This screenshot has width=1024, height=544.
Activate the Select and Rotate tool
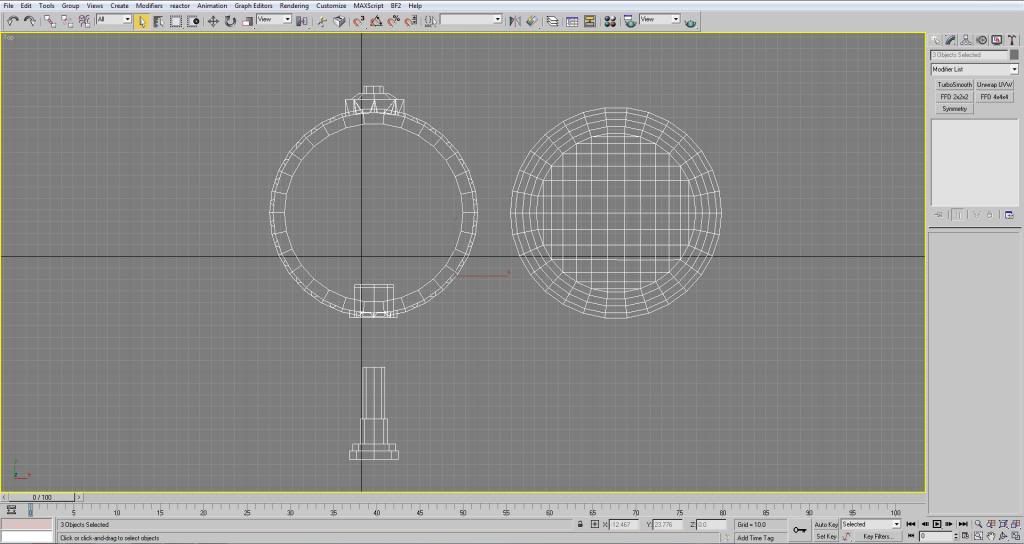[x=230, y=21]
